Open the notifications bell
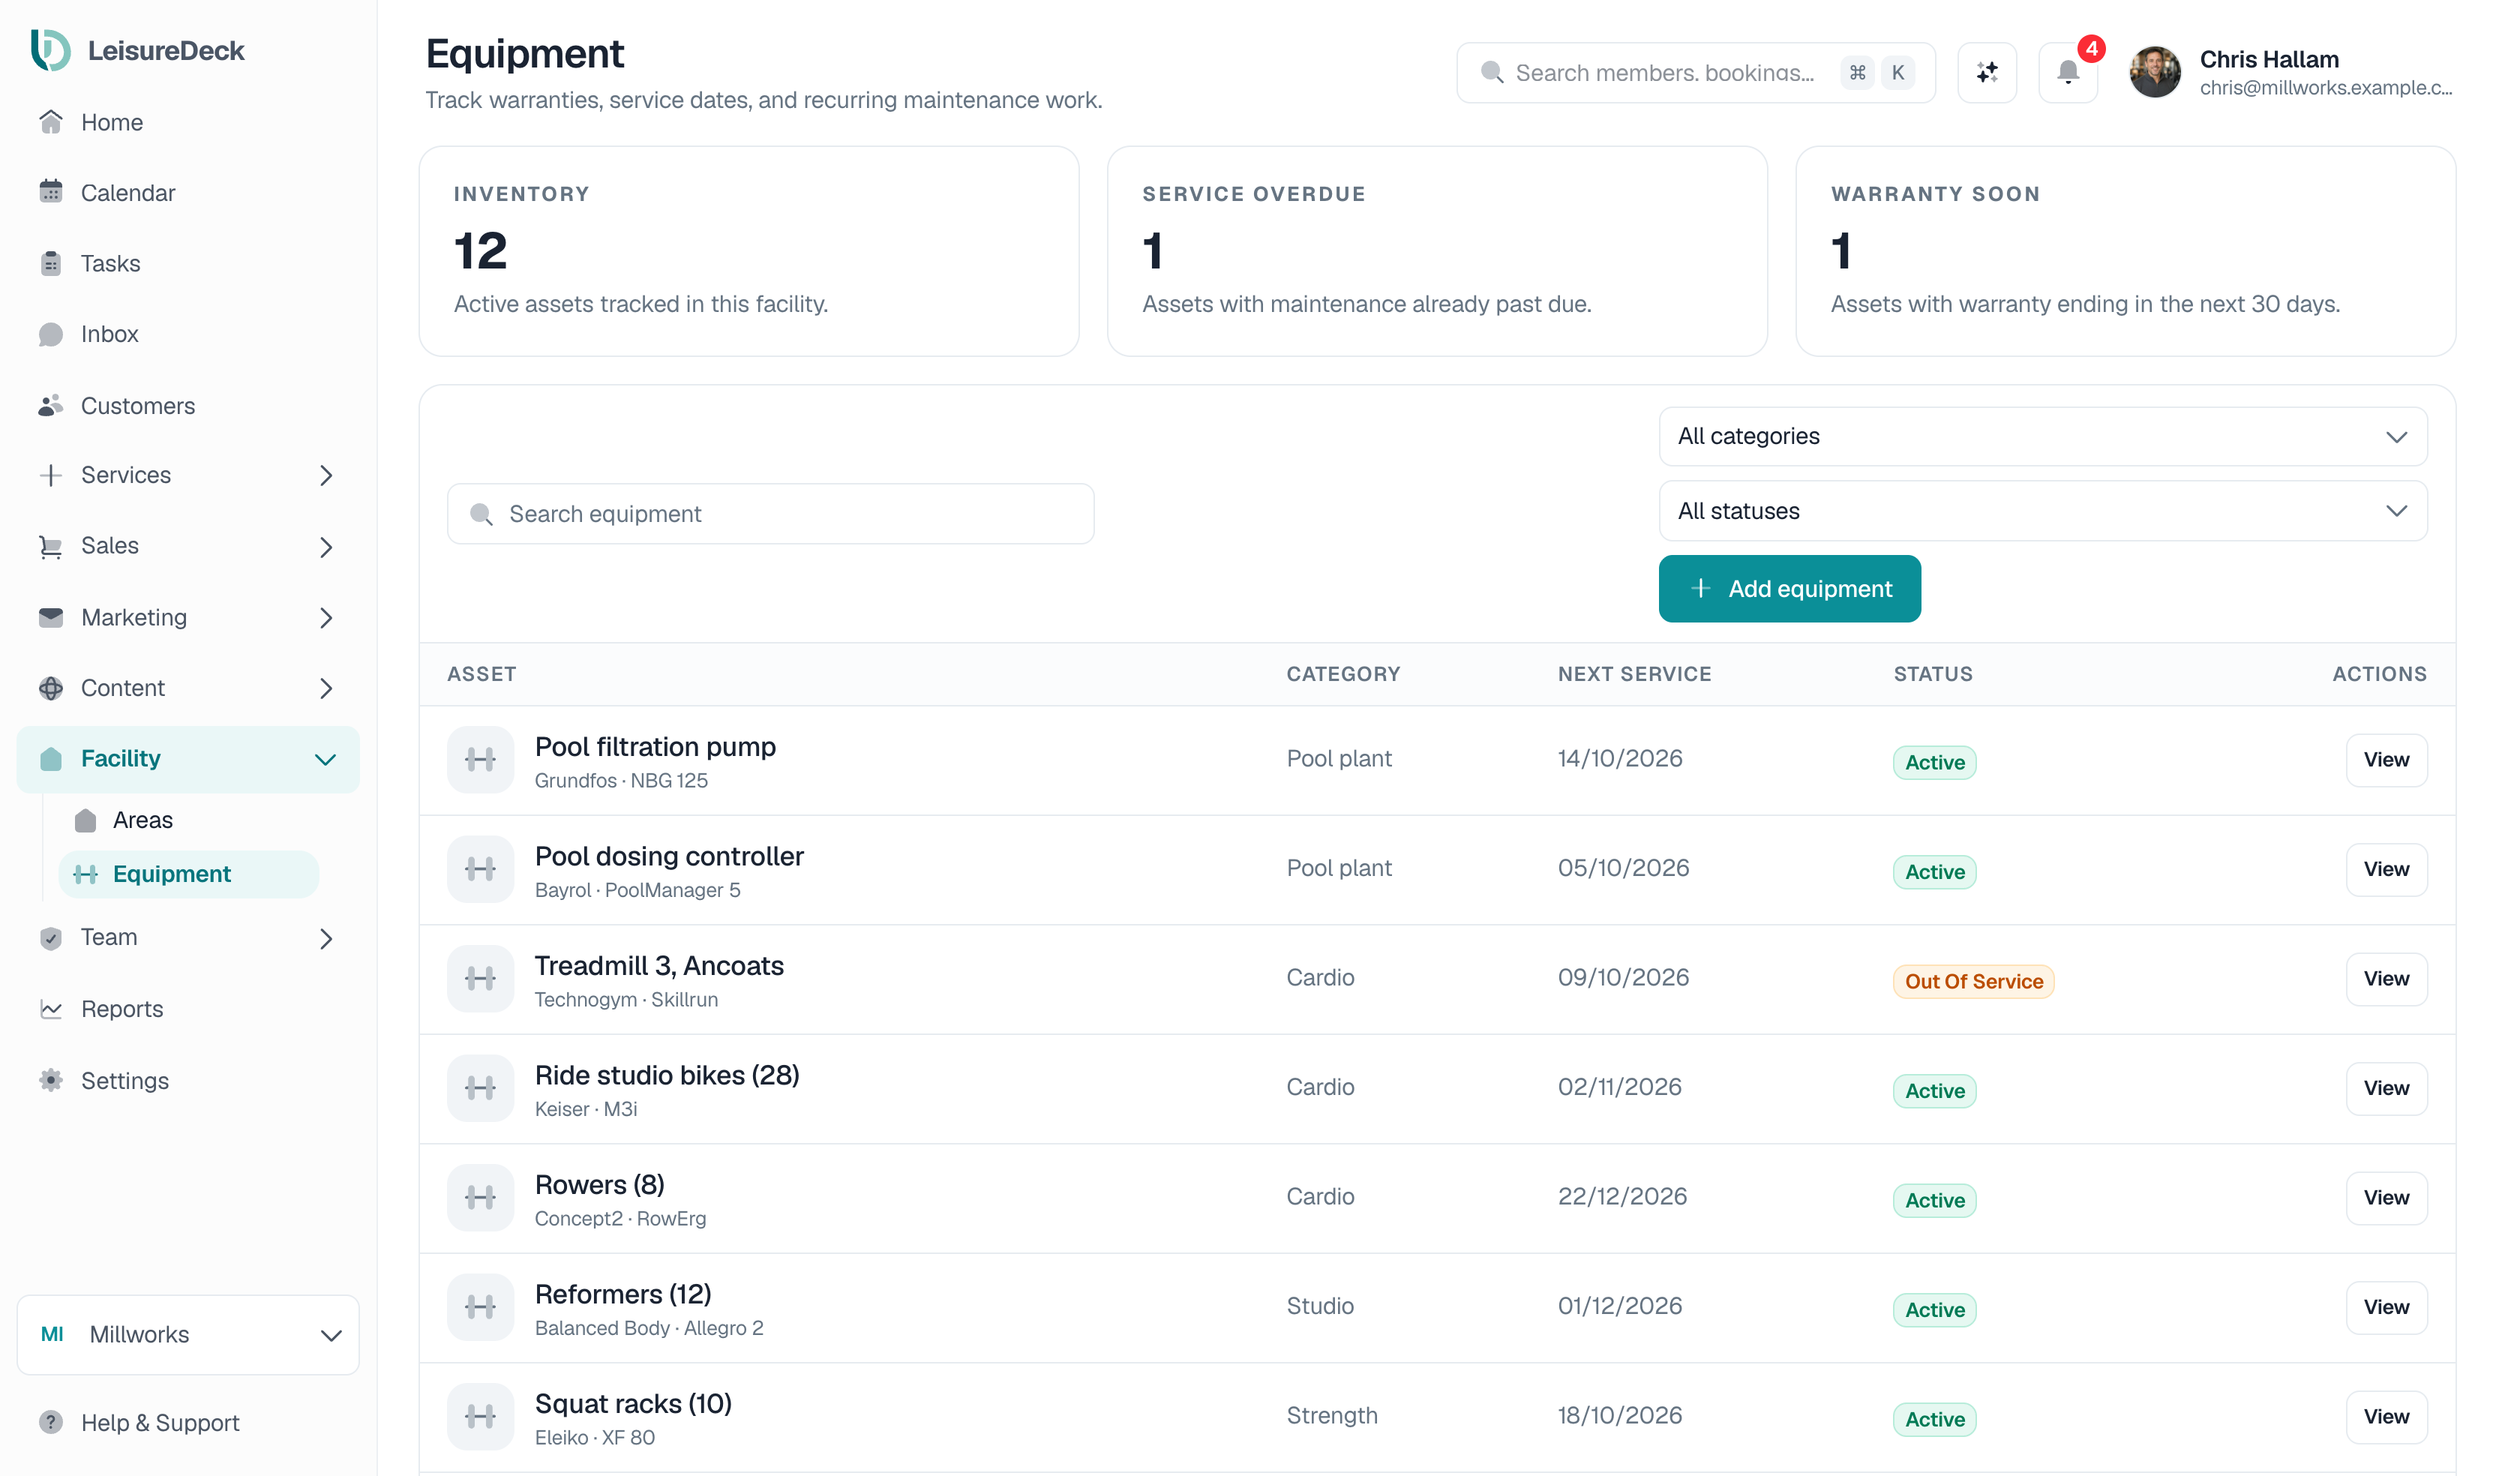 [x=2067, y=72]
